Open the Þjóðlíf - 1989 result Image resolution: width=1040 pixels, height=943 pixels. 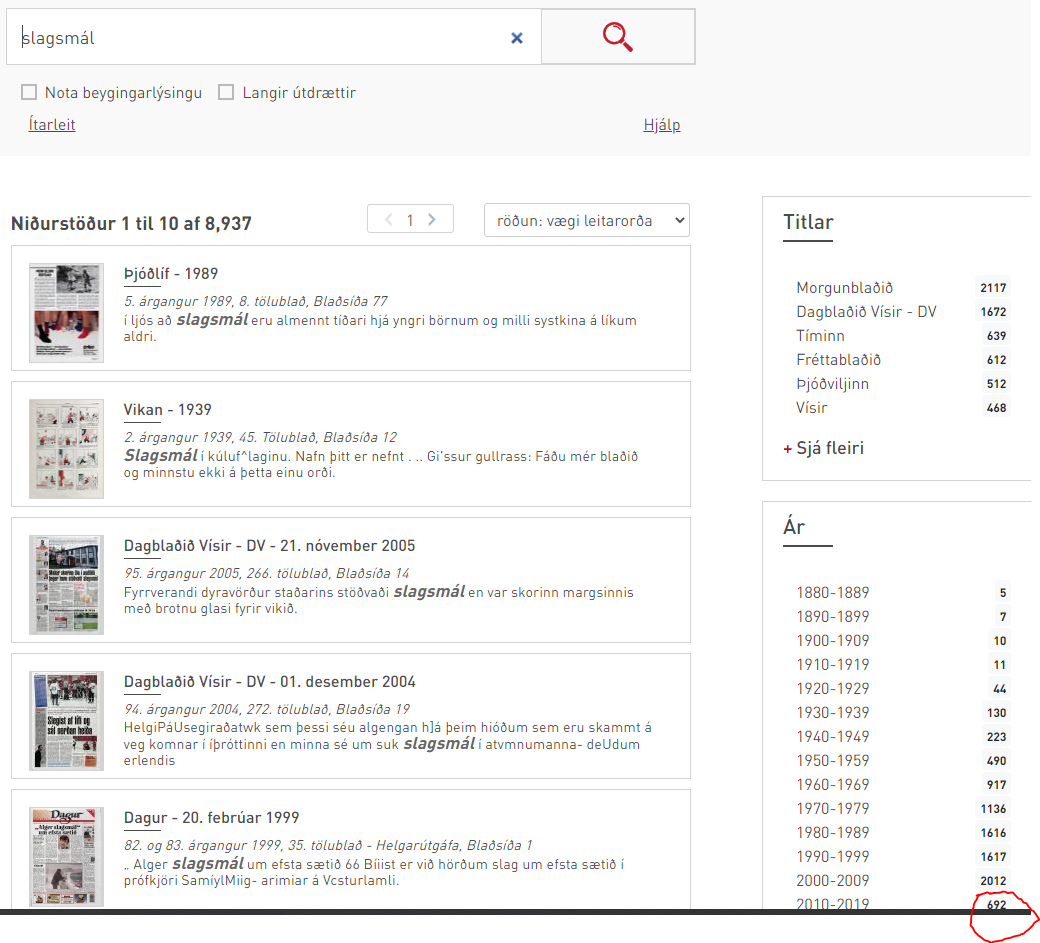(x=171, y=274)
